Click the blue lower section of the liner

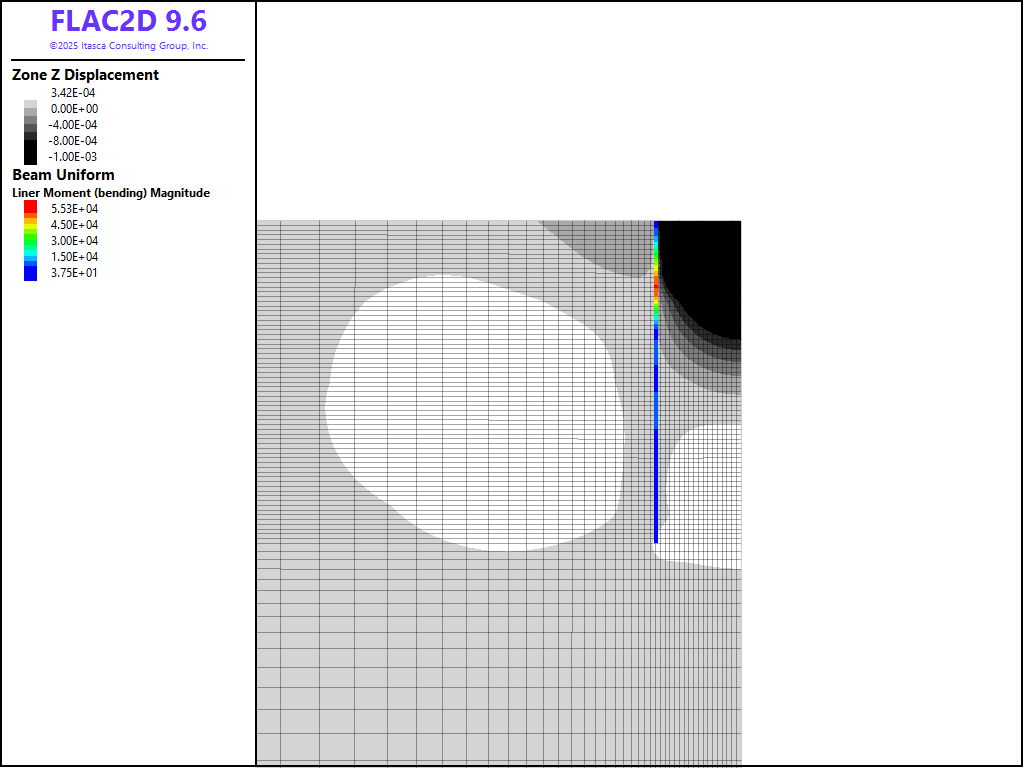pos(656,480)
